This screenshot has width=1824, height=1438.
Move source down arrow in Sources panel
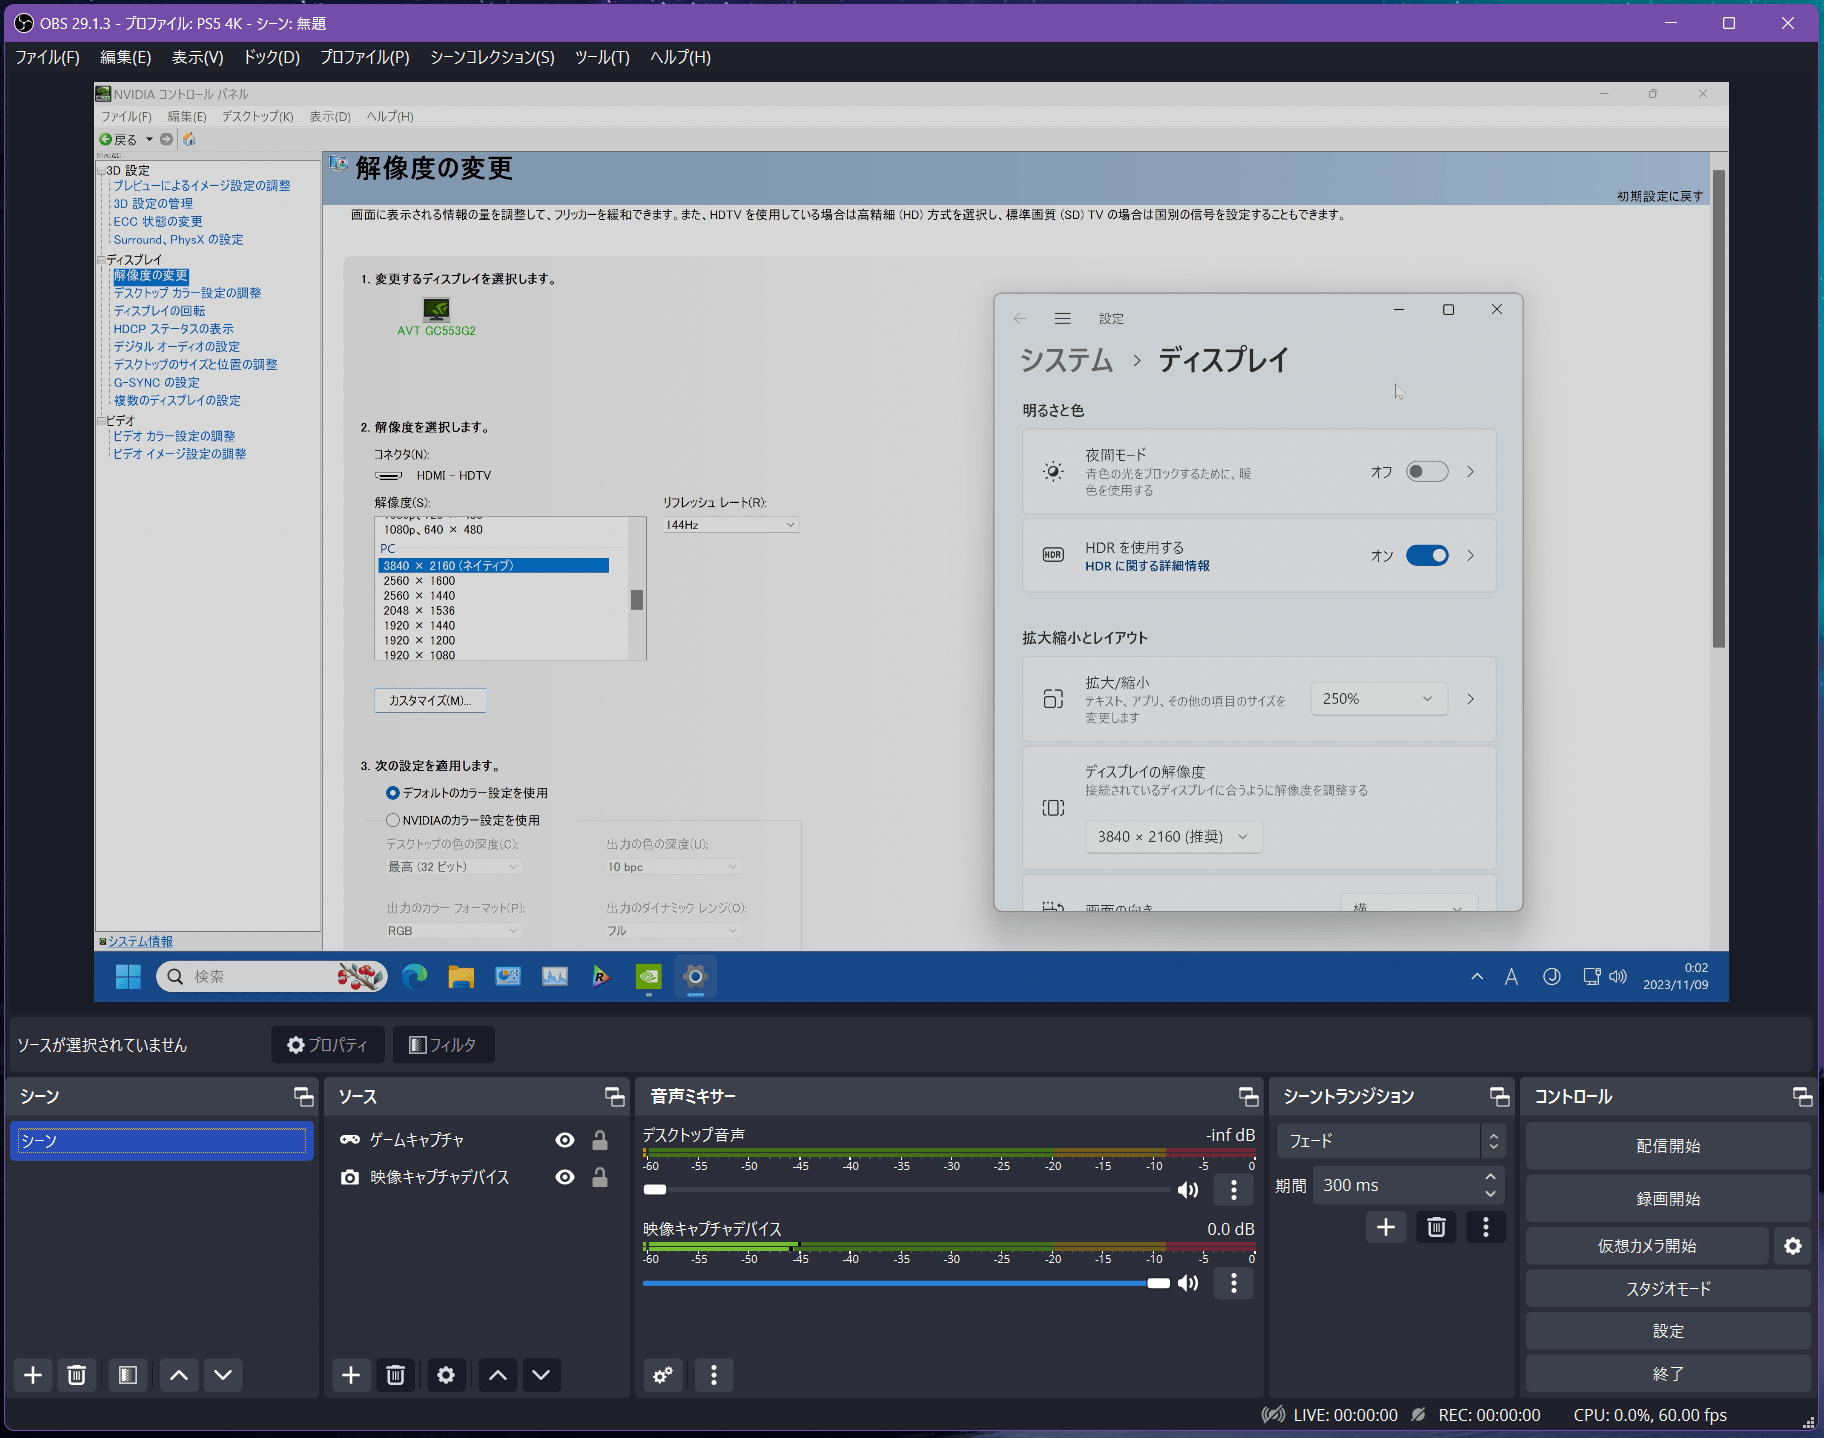541,1375
